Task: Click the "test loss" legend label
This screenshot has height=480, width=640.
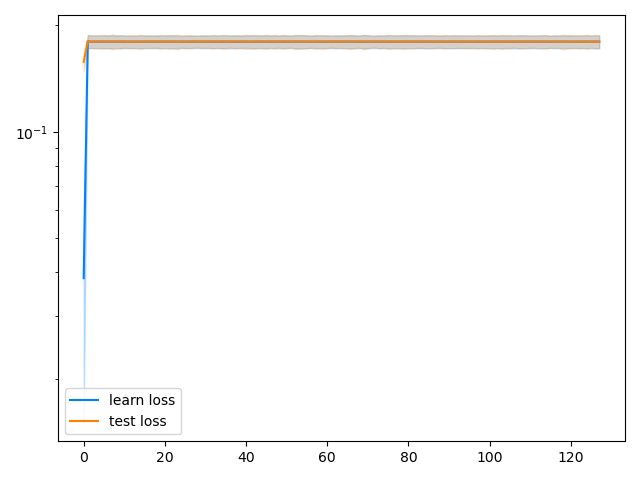Action: pyautogui.click(x=138, y=421)
